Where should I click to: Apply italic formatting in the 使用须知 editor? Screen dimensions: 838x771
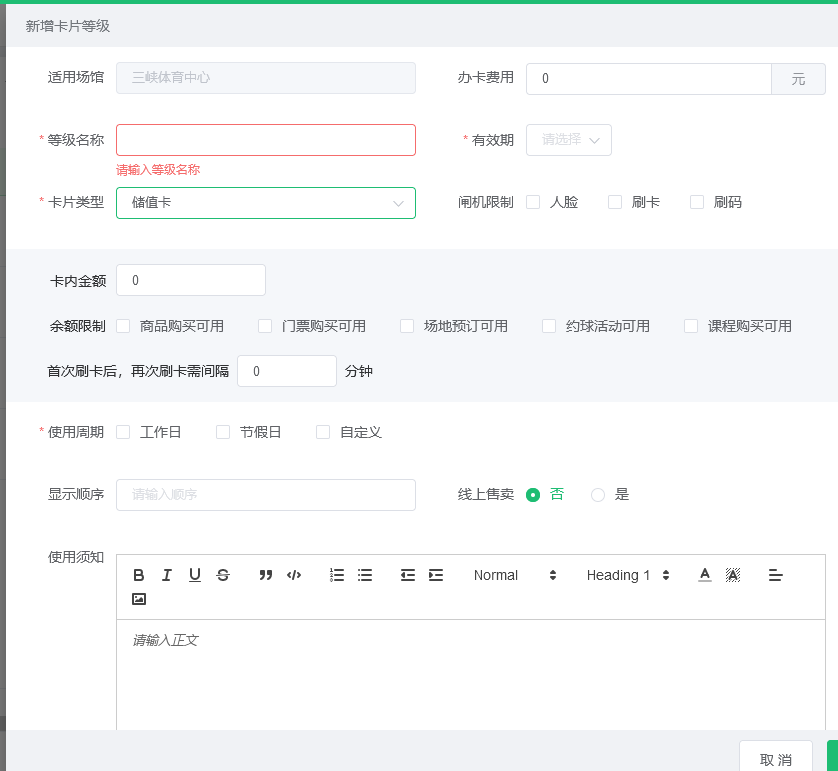click(x=167, y=574)
